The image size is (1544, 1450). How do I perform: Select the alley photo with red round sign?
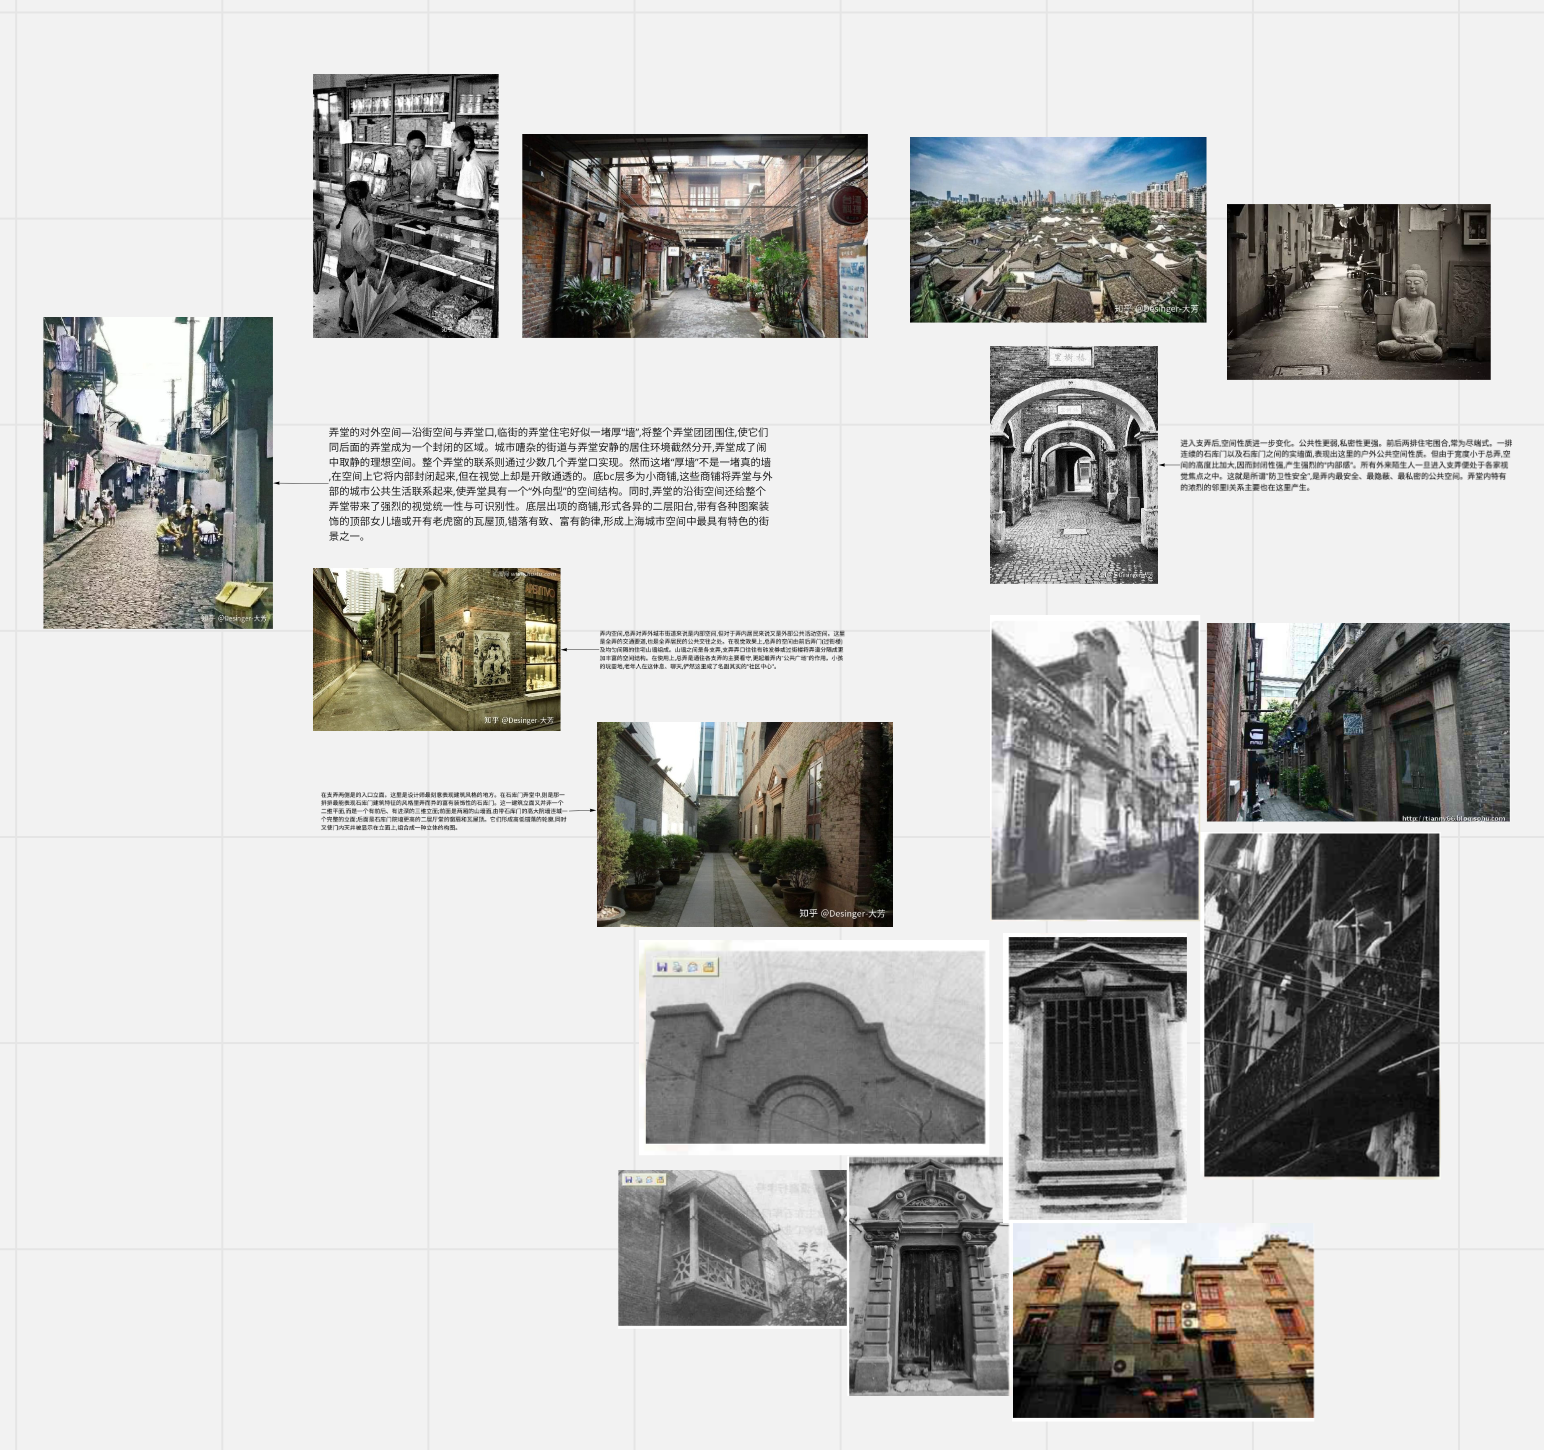pos(695,236)
